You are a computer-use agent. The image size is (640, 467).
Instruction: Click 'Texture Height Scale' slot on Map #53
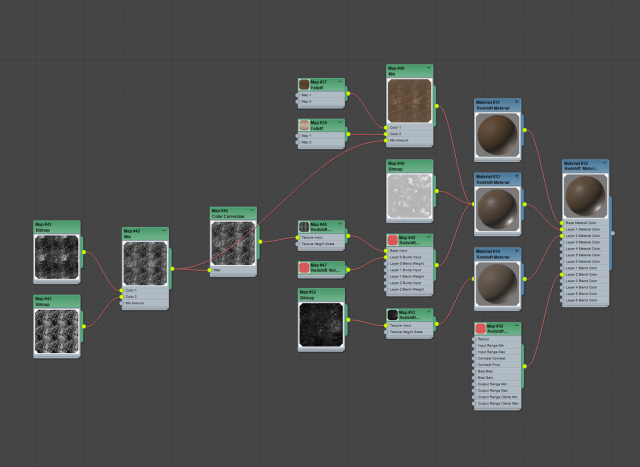[x=409, y=332]
